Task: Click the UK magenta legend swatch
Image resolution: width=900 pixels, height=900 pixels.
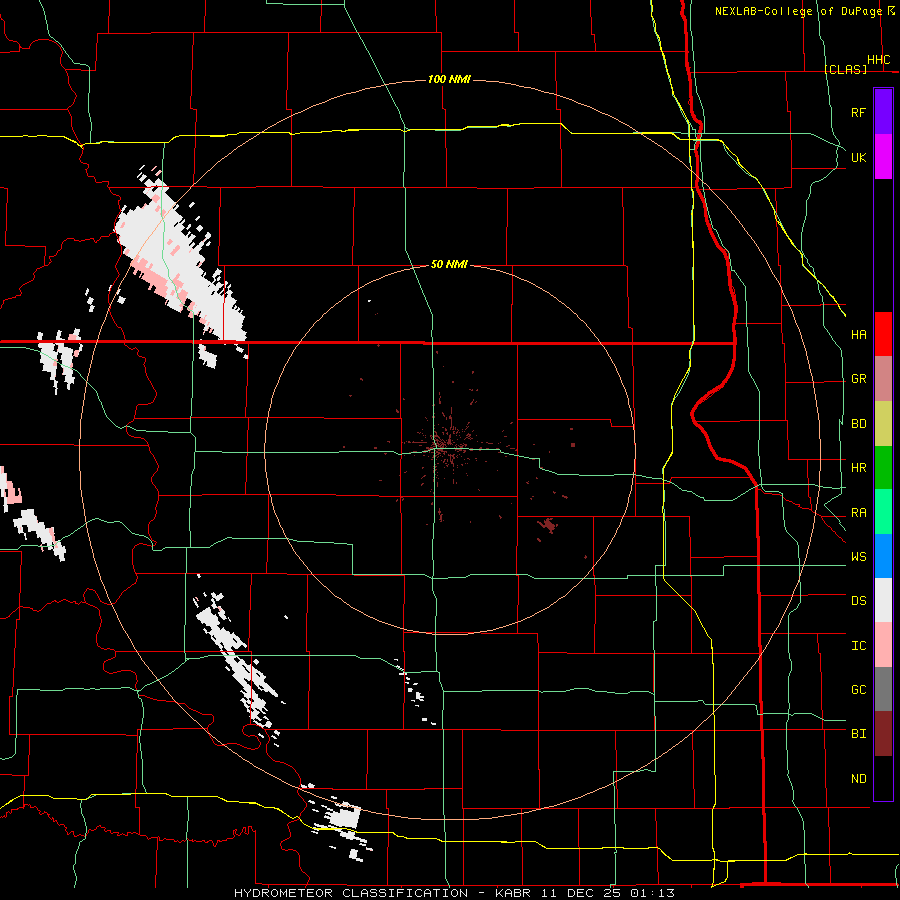Action: tap(883, 157)
